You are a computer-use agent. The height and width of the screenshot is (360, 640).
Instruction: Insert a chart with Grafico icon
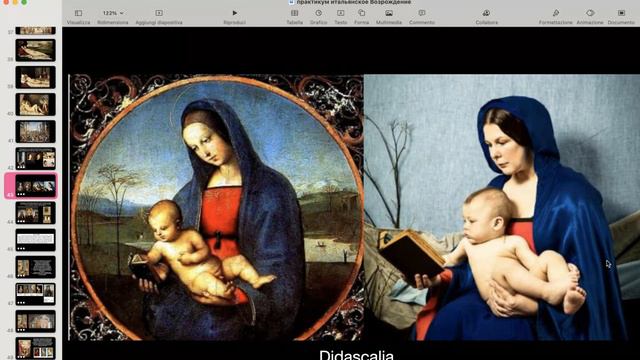tap(318, 13)
